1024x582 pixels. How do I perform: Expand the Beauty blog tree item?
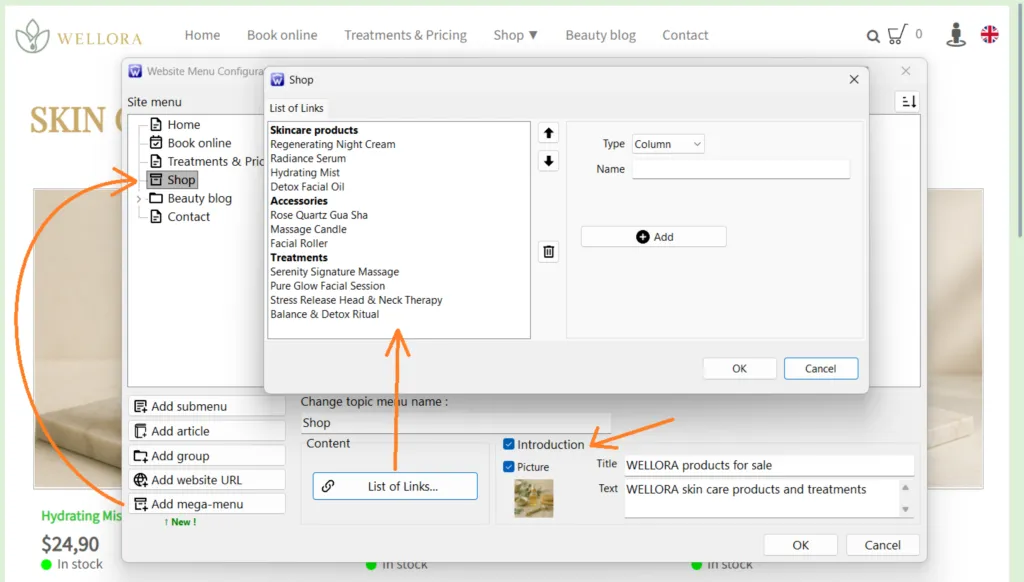point(139,198)
